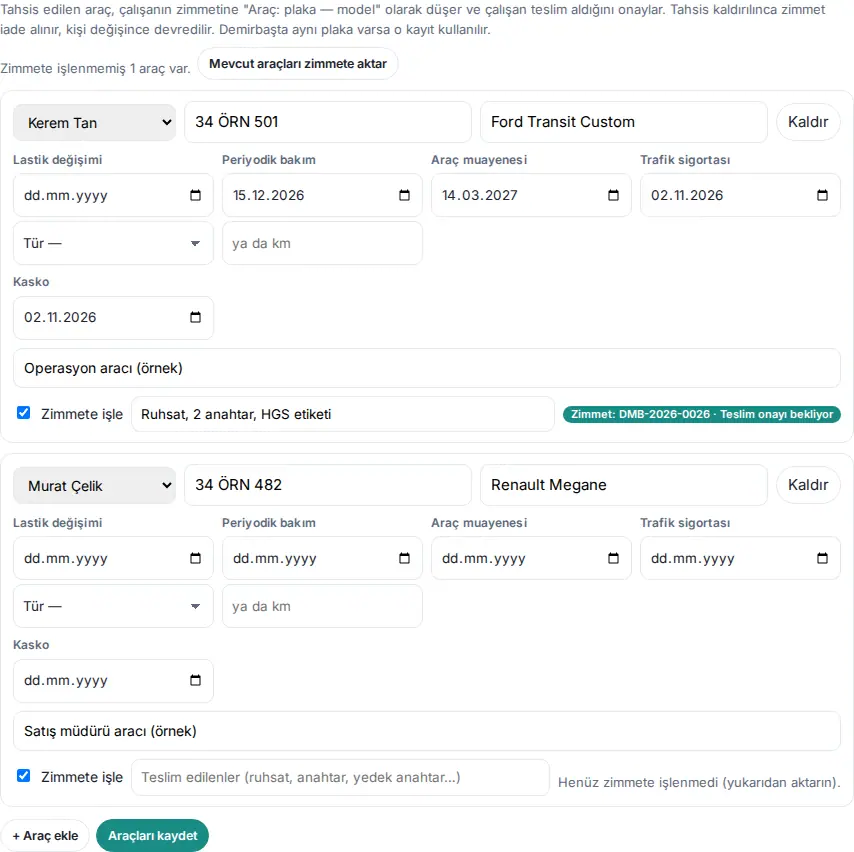Image resolution: width=854 pixels, height=852 pixels.
Task: Untick Zimmete işle for 34 ÖRN 482
Action: (x=23, y=776)
